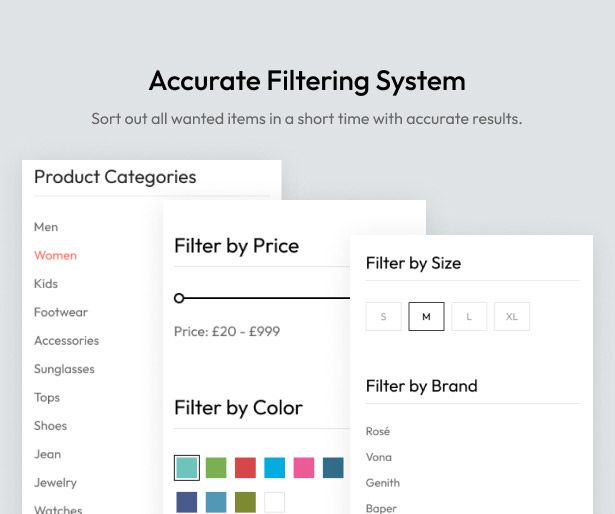Choose the green color swatch
The width and height of the screenshot is (615, 514).
[x=216, y=467]
